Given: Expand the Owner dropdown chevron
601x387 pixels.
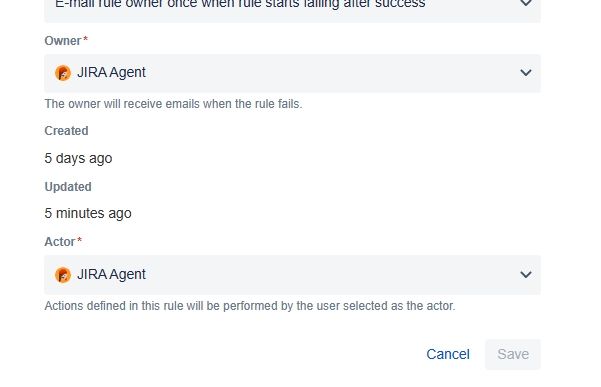Looking at the screenshot, I should (x=526, y=72).
